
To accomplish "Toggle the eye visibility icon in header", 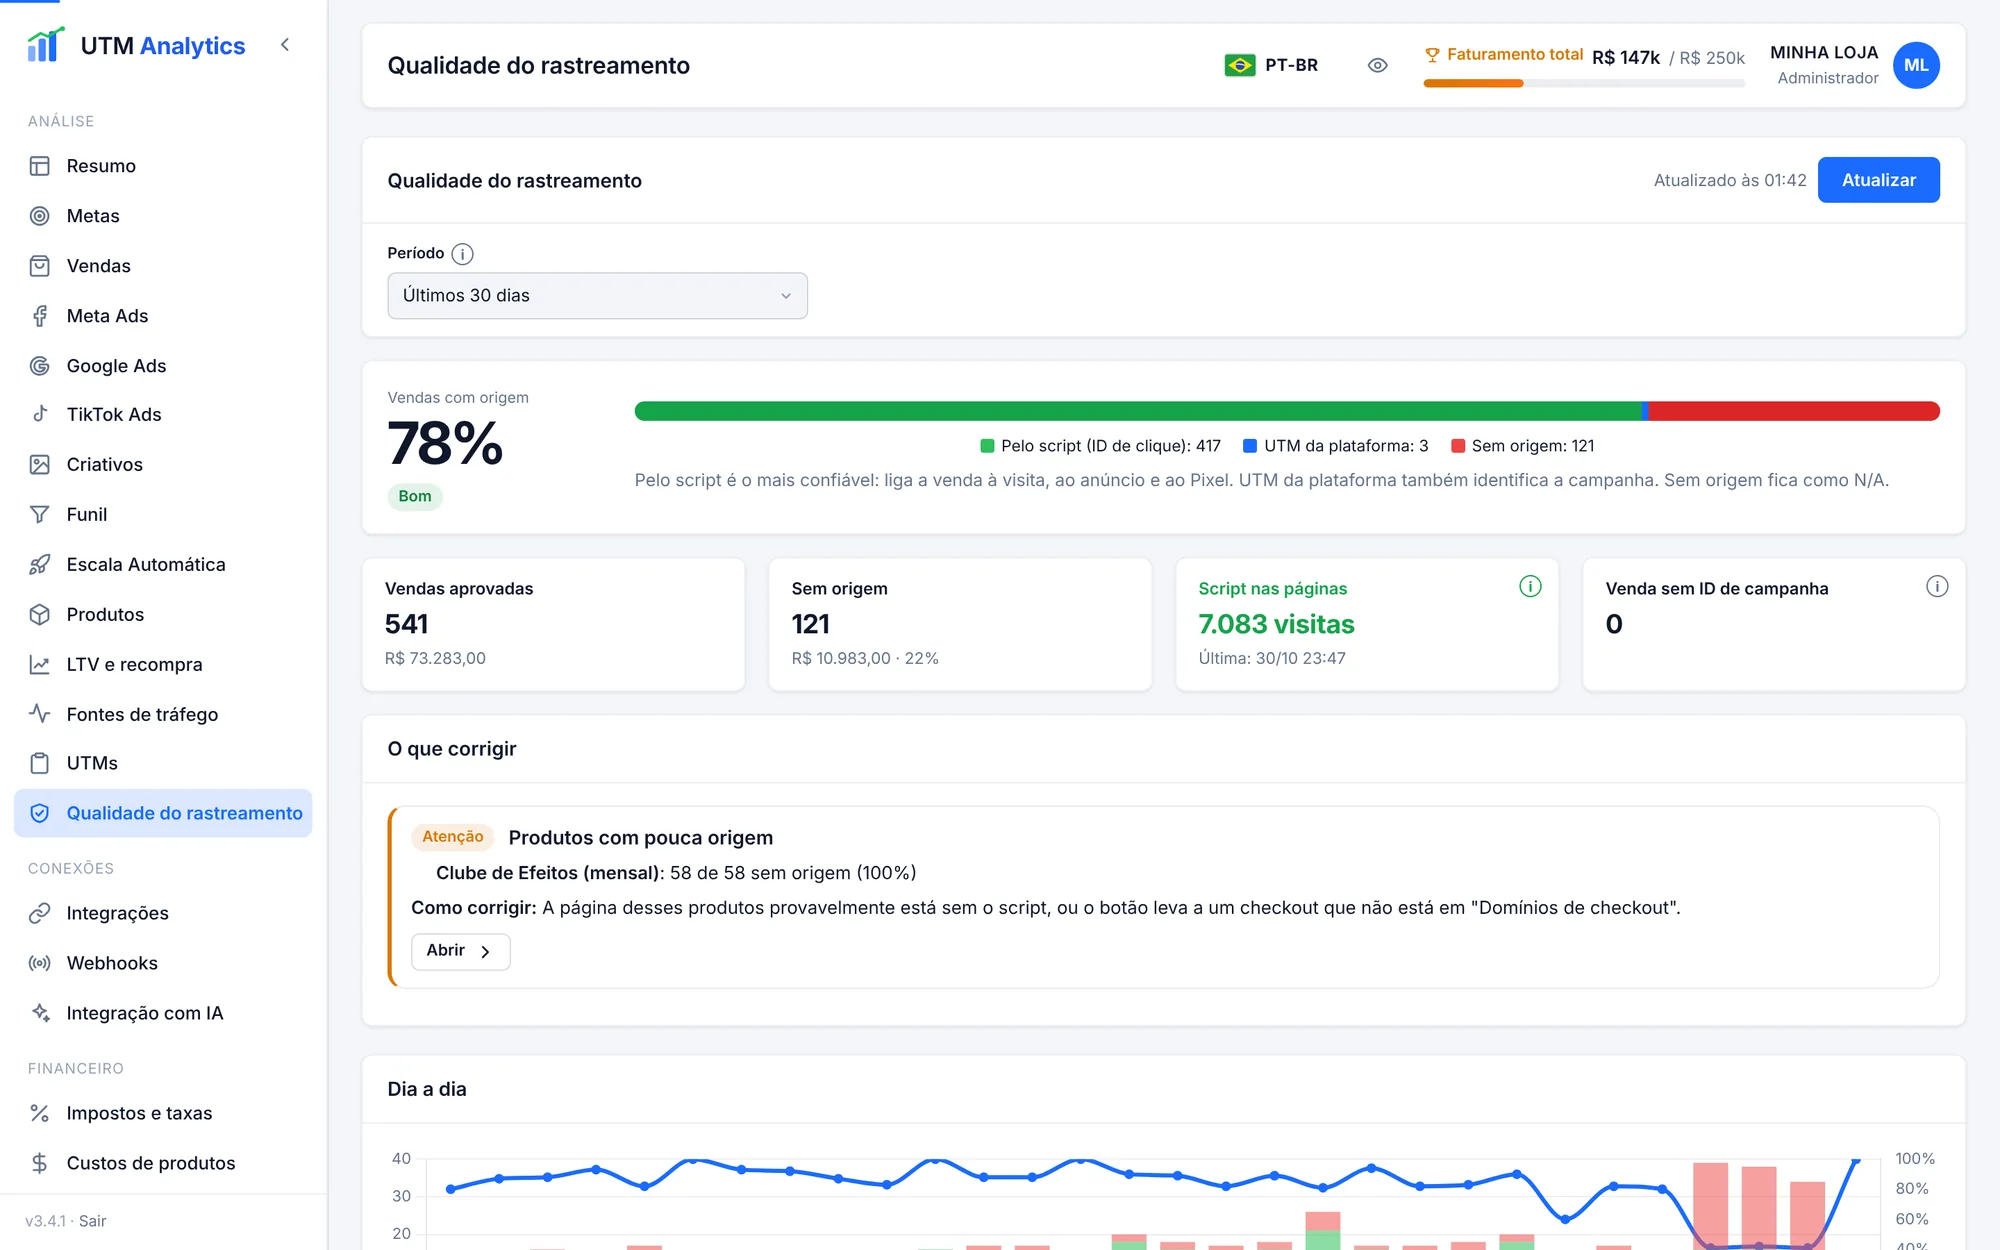I will click(x=1377, y=65).
